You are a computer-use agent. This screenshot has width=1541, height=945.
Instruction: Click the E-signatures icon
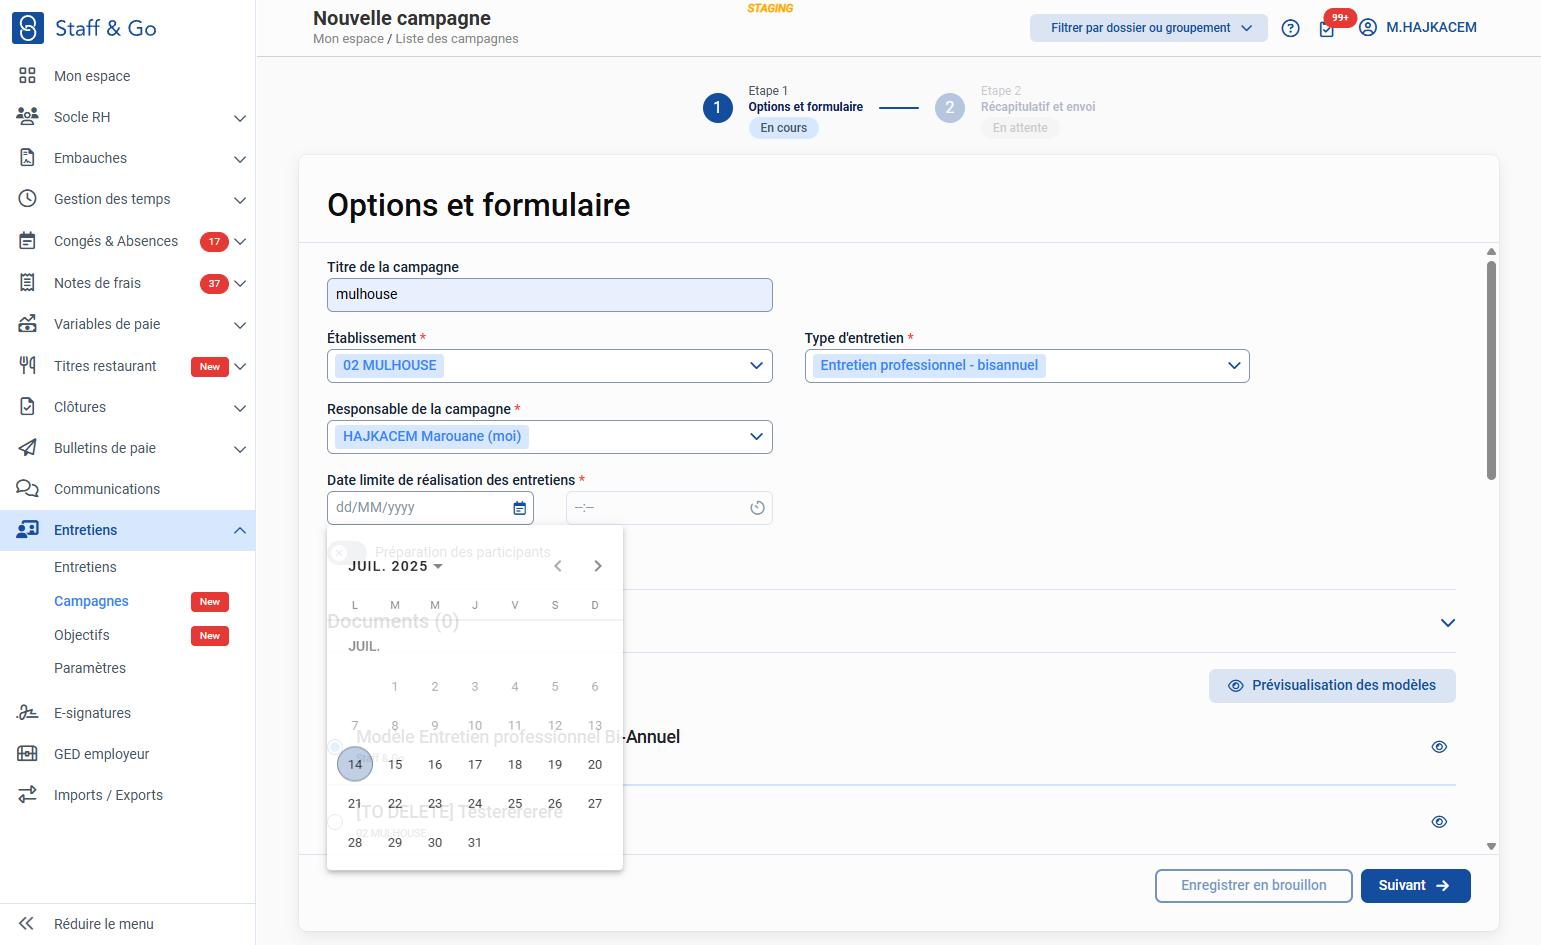tap(28, 713)
